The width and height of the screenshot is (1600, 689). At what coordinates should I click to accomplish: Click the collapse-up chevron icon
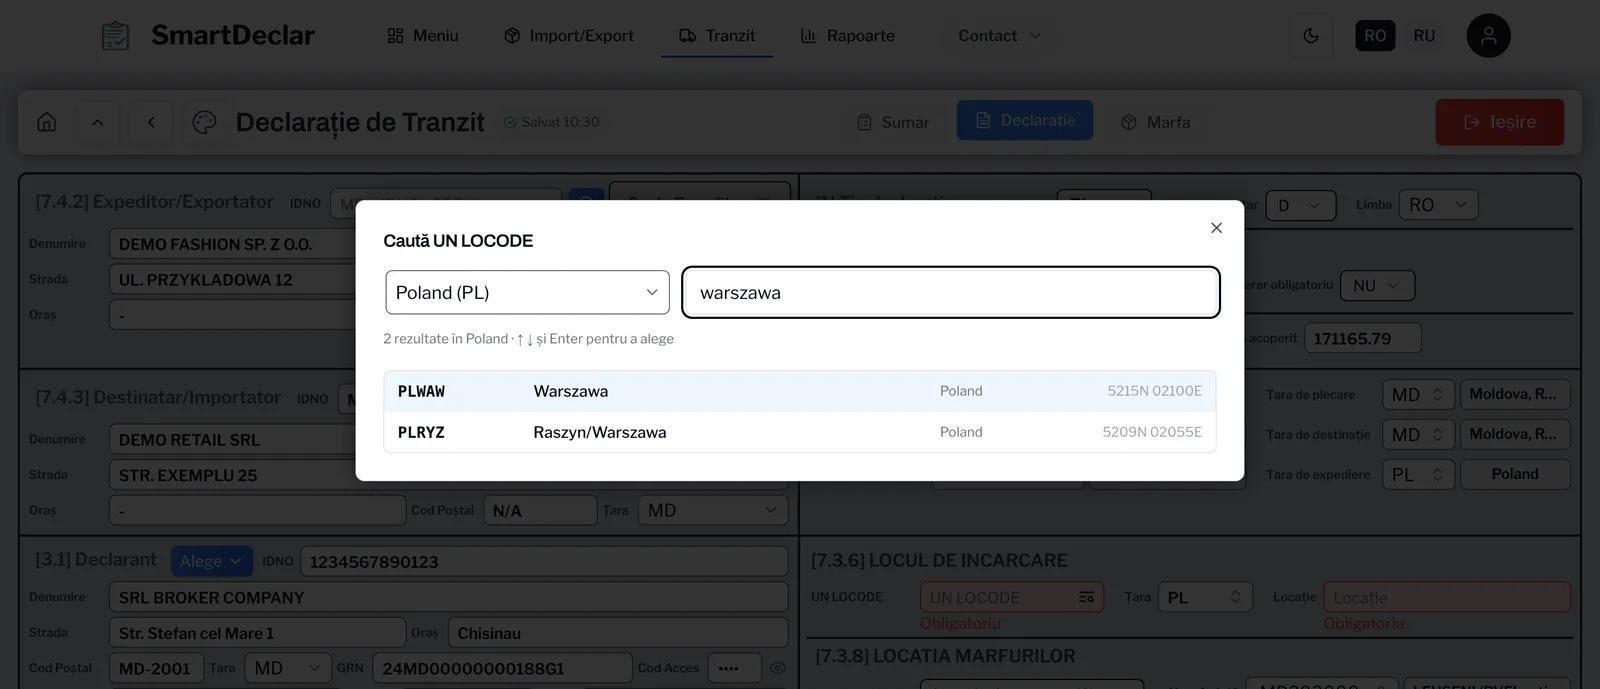pyautogui.click(x=98, y=122)
